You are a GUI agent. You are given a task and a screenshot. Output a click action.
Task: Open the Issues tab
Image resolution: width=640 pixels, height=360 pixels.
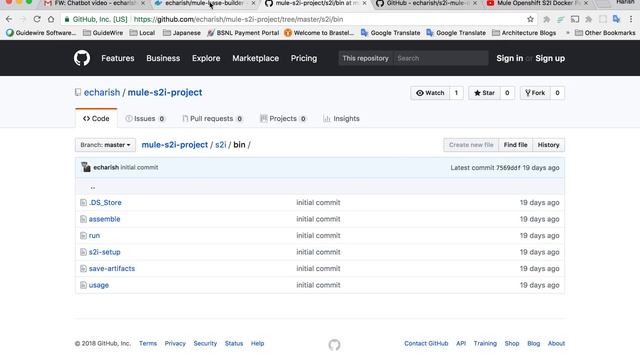point(145,118)
